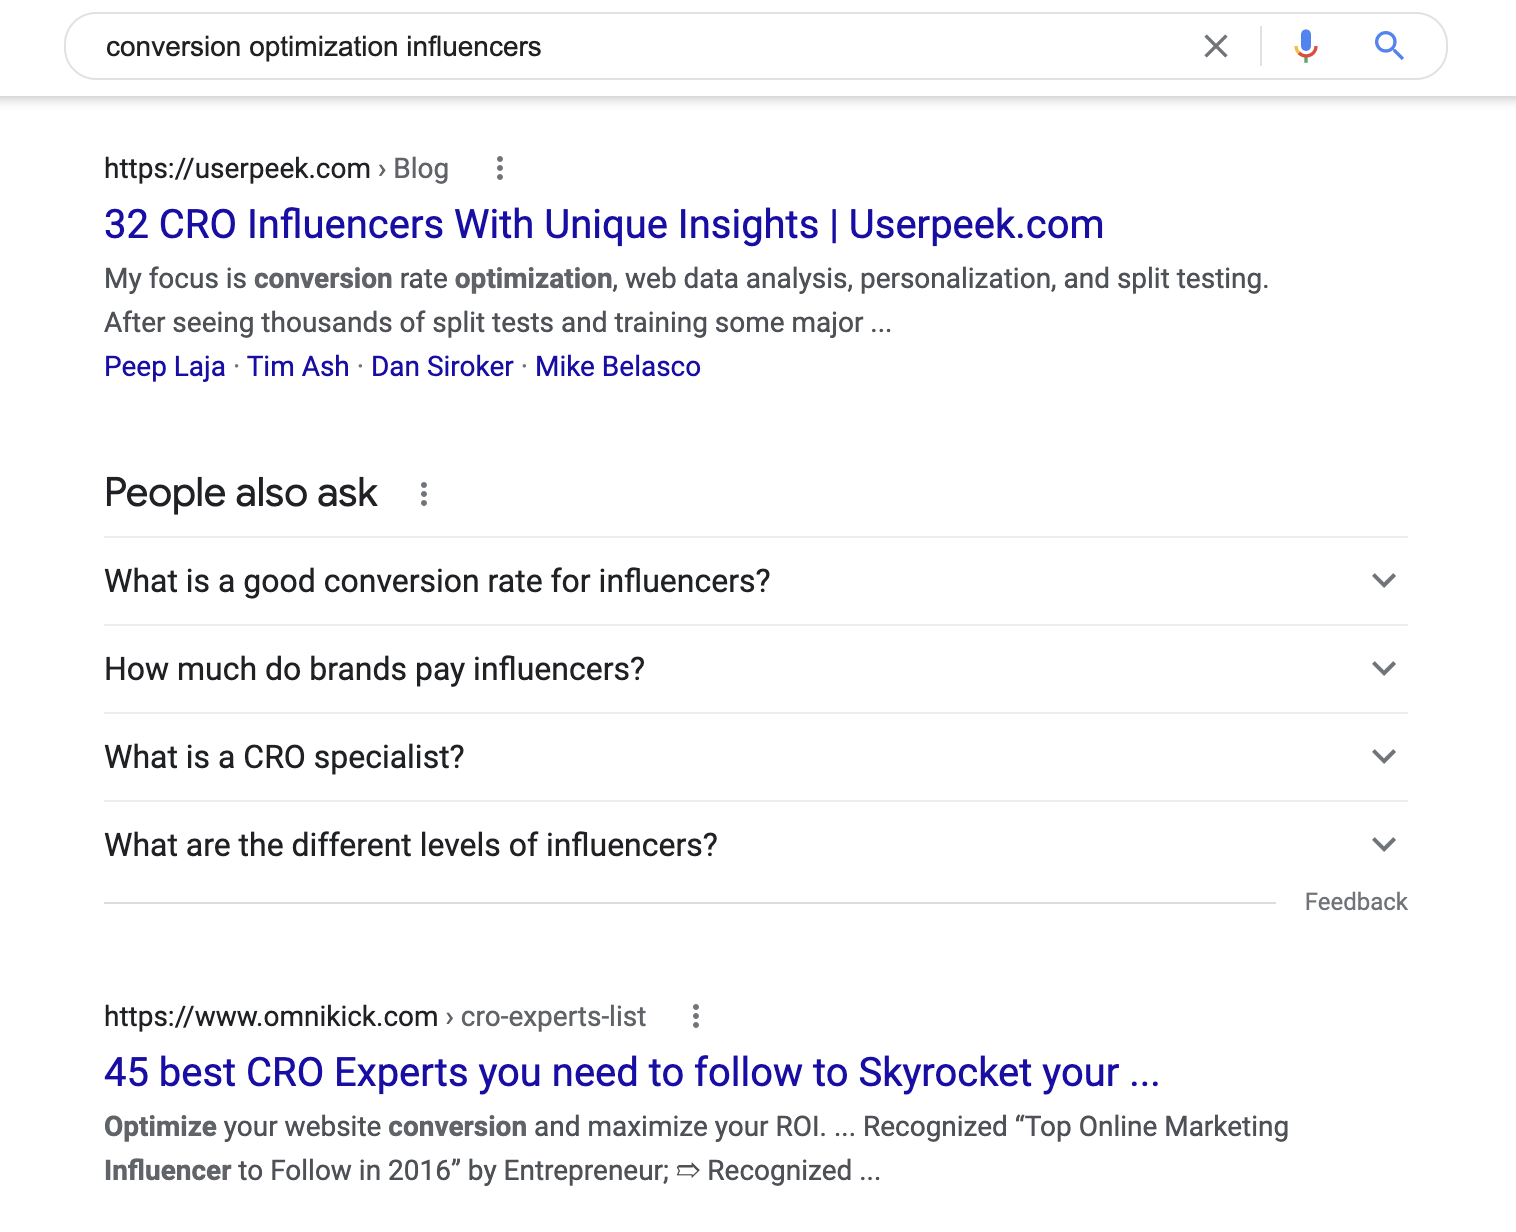This screenshot has width=1516, height=1232.
Task: Open options menu next to omnikick.com result
Action: pyautogui.click(x=696, y=1016)
